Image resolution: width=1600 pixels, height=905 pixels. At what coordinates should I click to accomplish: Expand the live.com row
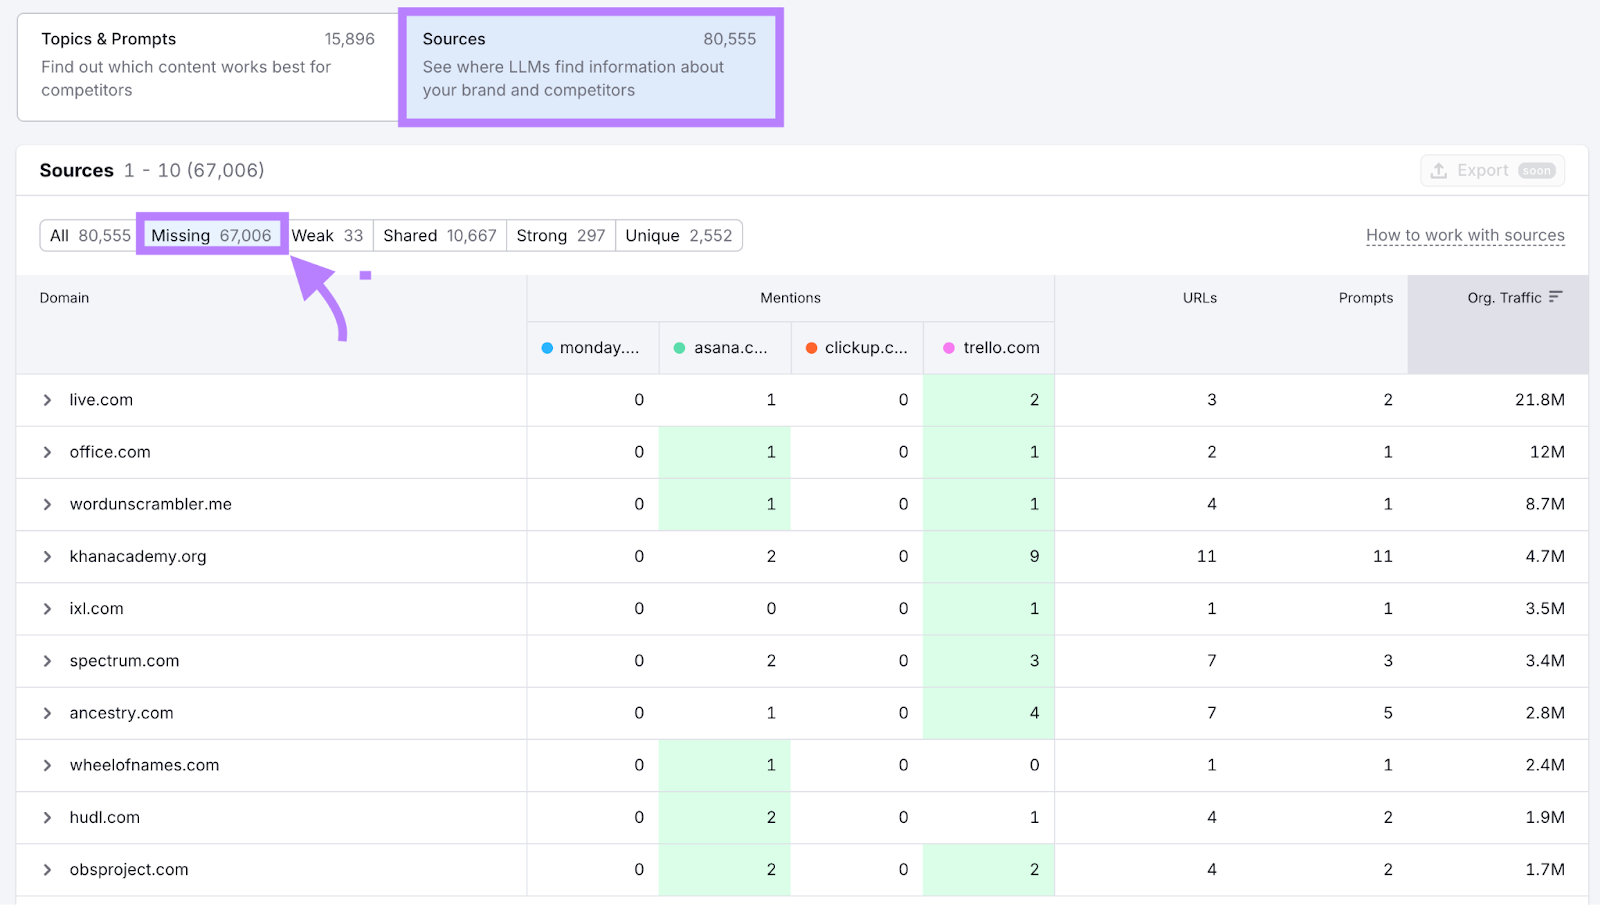[x=46, y=399]
